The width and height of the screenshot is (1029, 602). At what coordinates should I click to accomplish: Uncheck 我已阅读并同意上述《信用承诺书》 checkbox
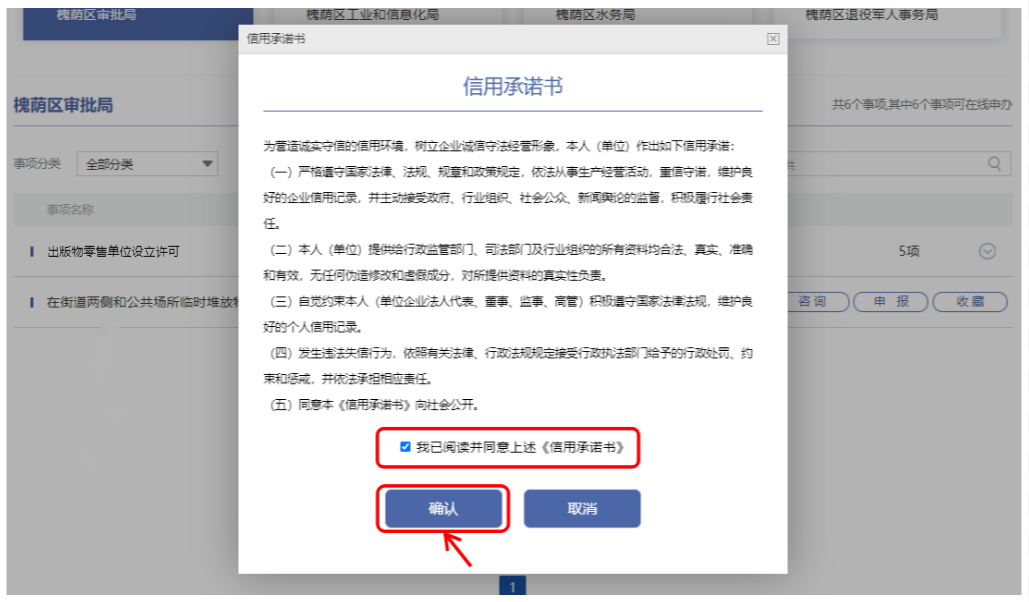[405, 447]
